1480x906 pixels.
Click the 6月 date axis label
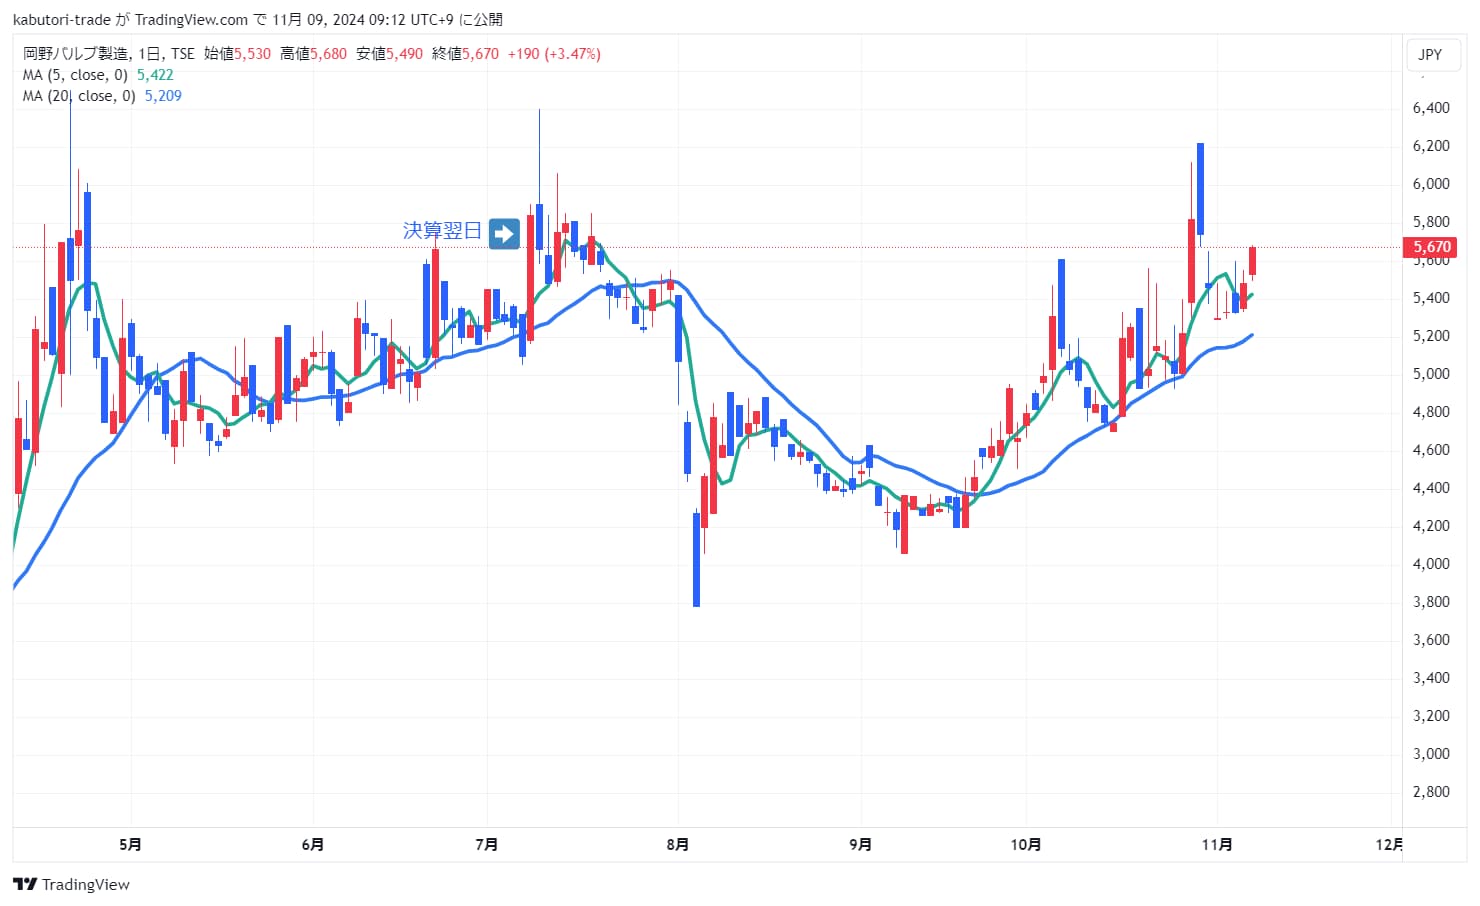point(313,845)
